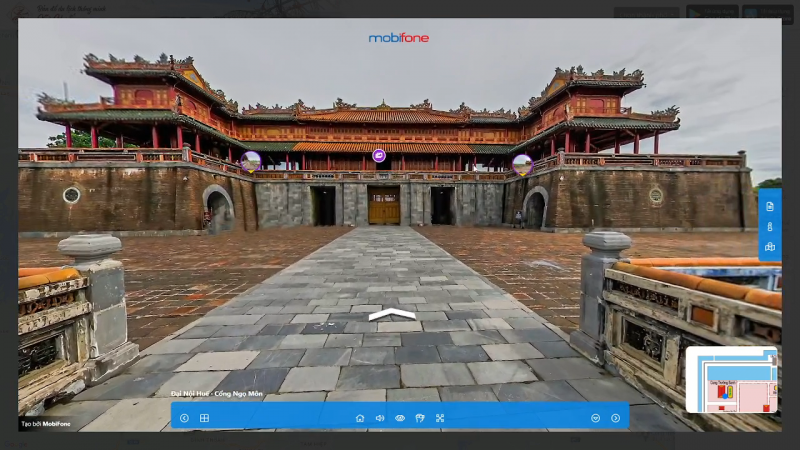Open the scene thumbnails grid icon
Viewport: 800px width, 450px height.
(204, 418)
